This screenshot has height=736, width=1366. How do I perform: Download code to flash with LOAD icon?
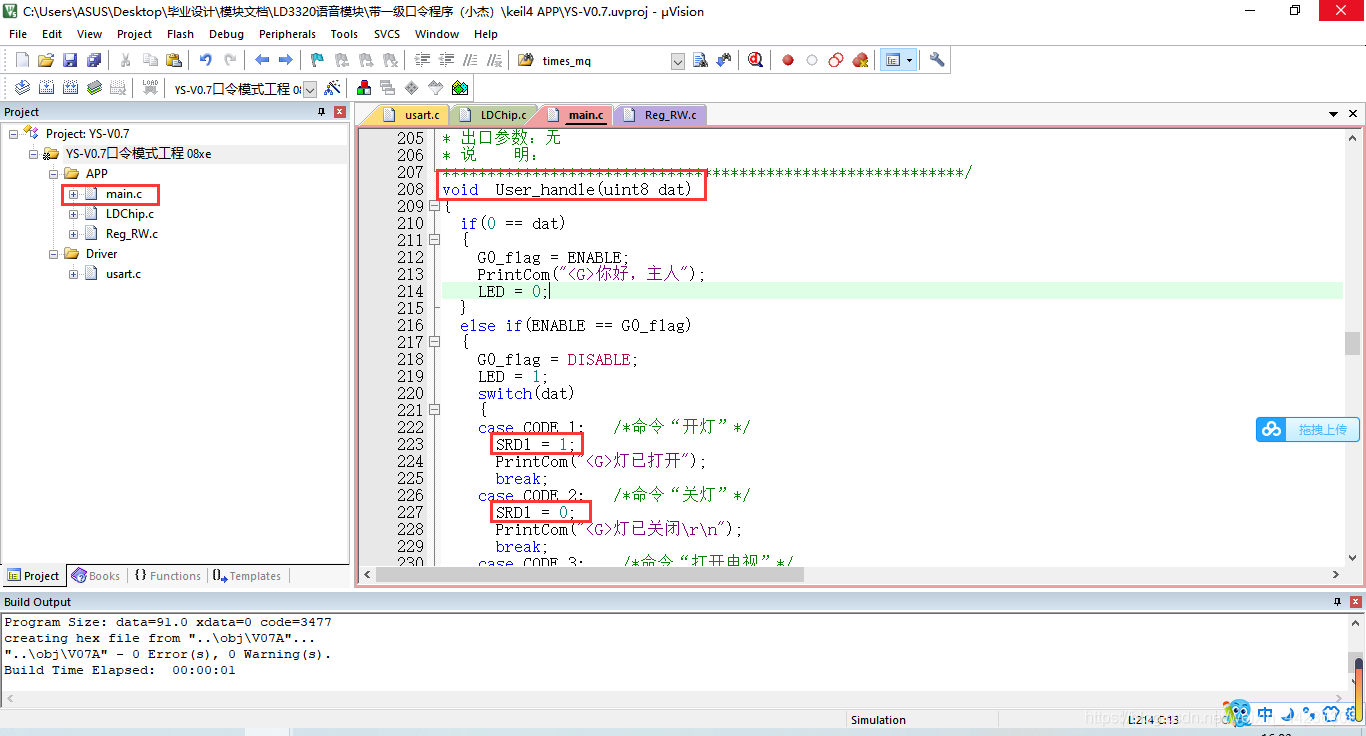point(150,88)
